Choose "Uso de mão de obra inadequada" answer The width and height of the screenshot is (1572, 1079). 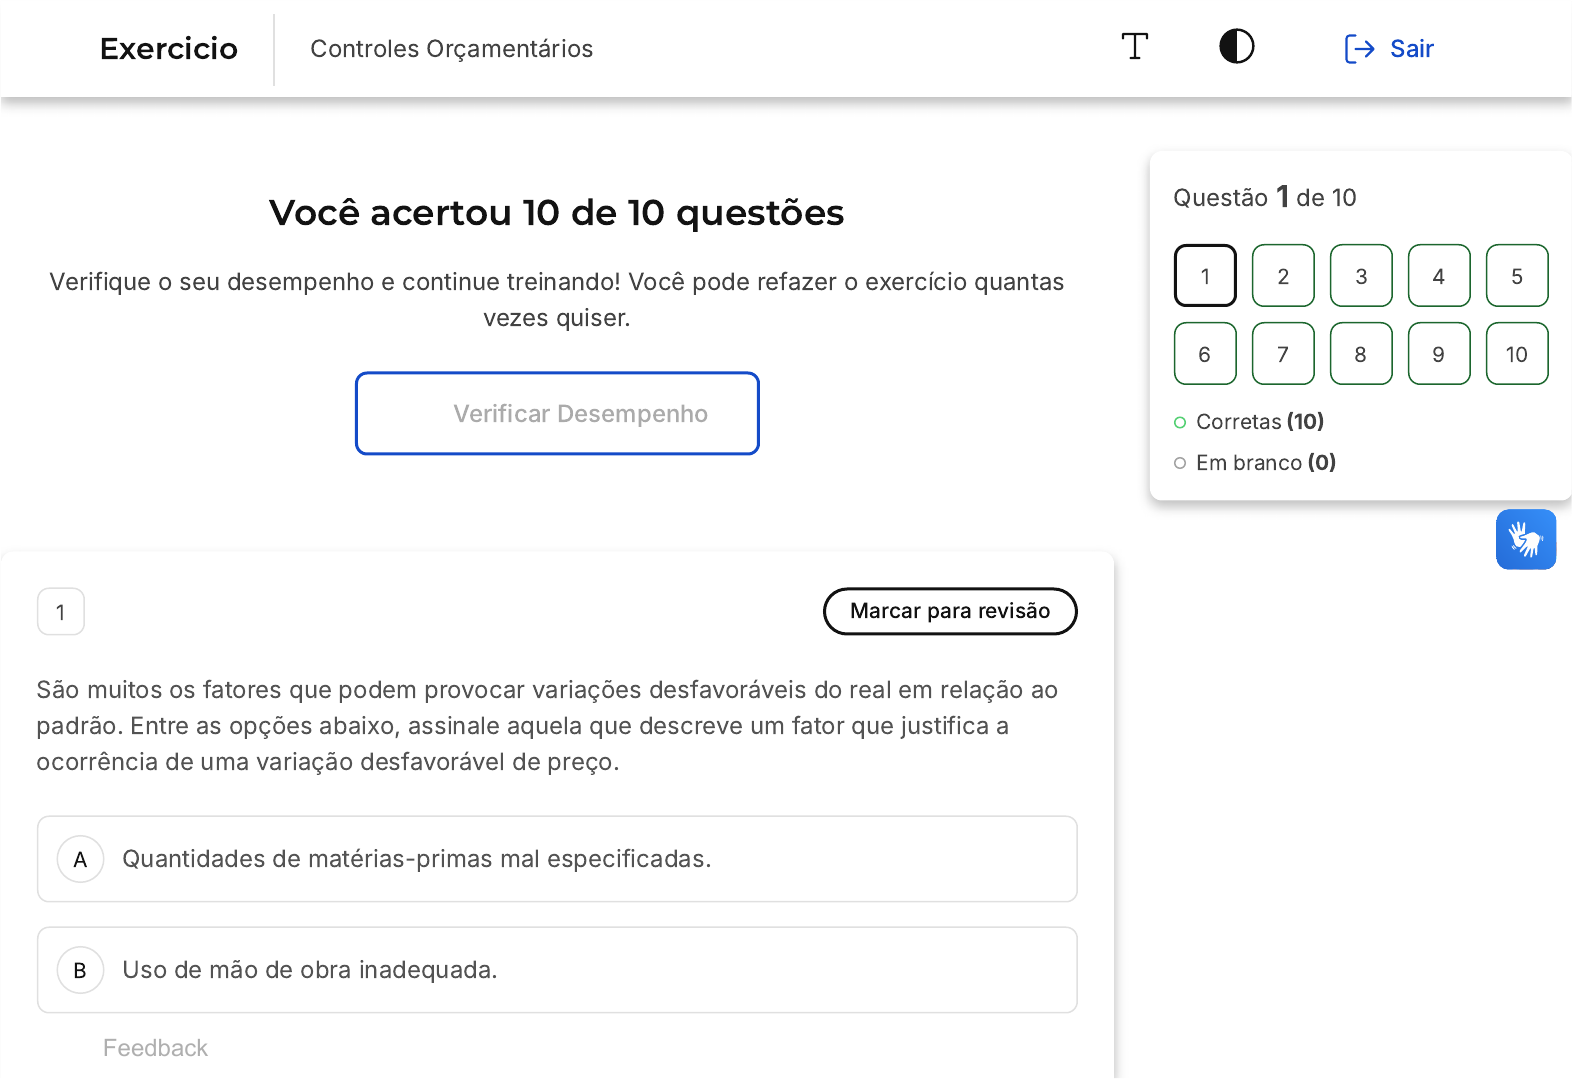coord(309,970)
